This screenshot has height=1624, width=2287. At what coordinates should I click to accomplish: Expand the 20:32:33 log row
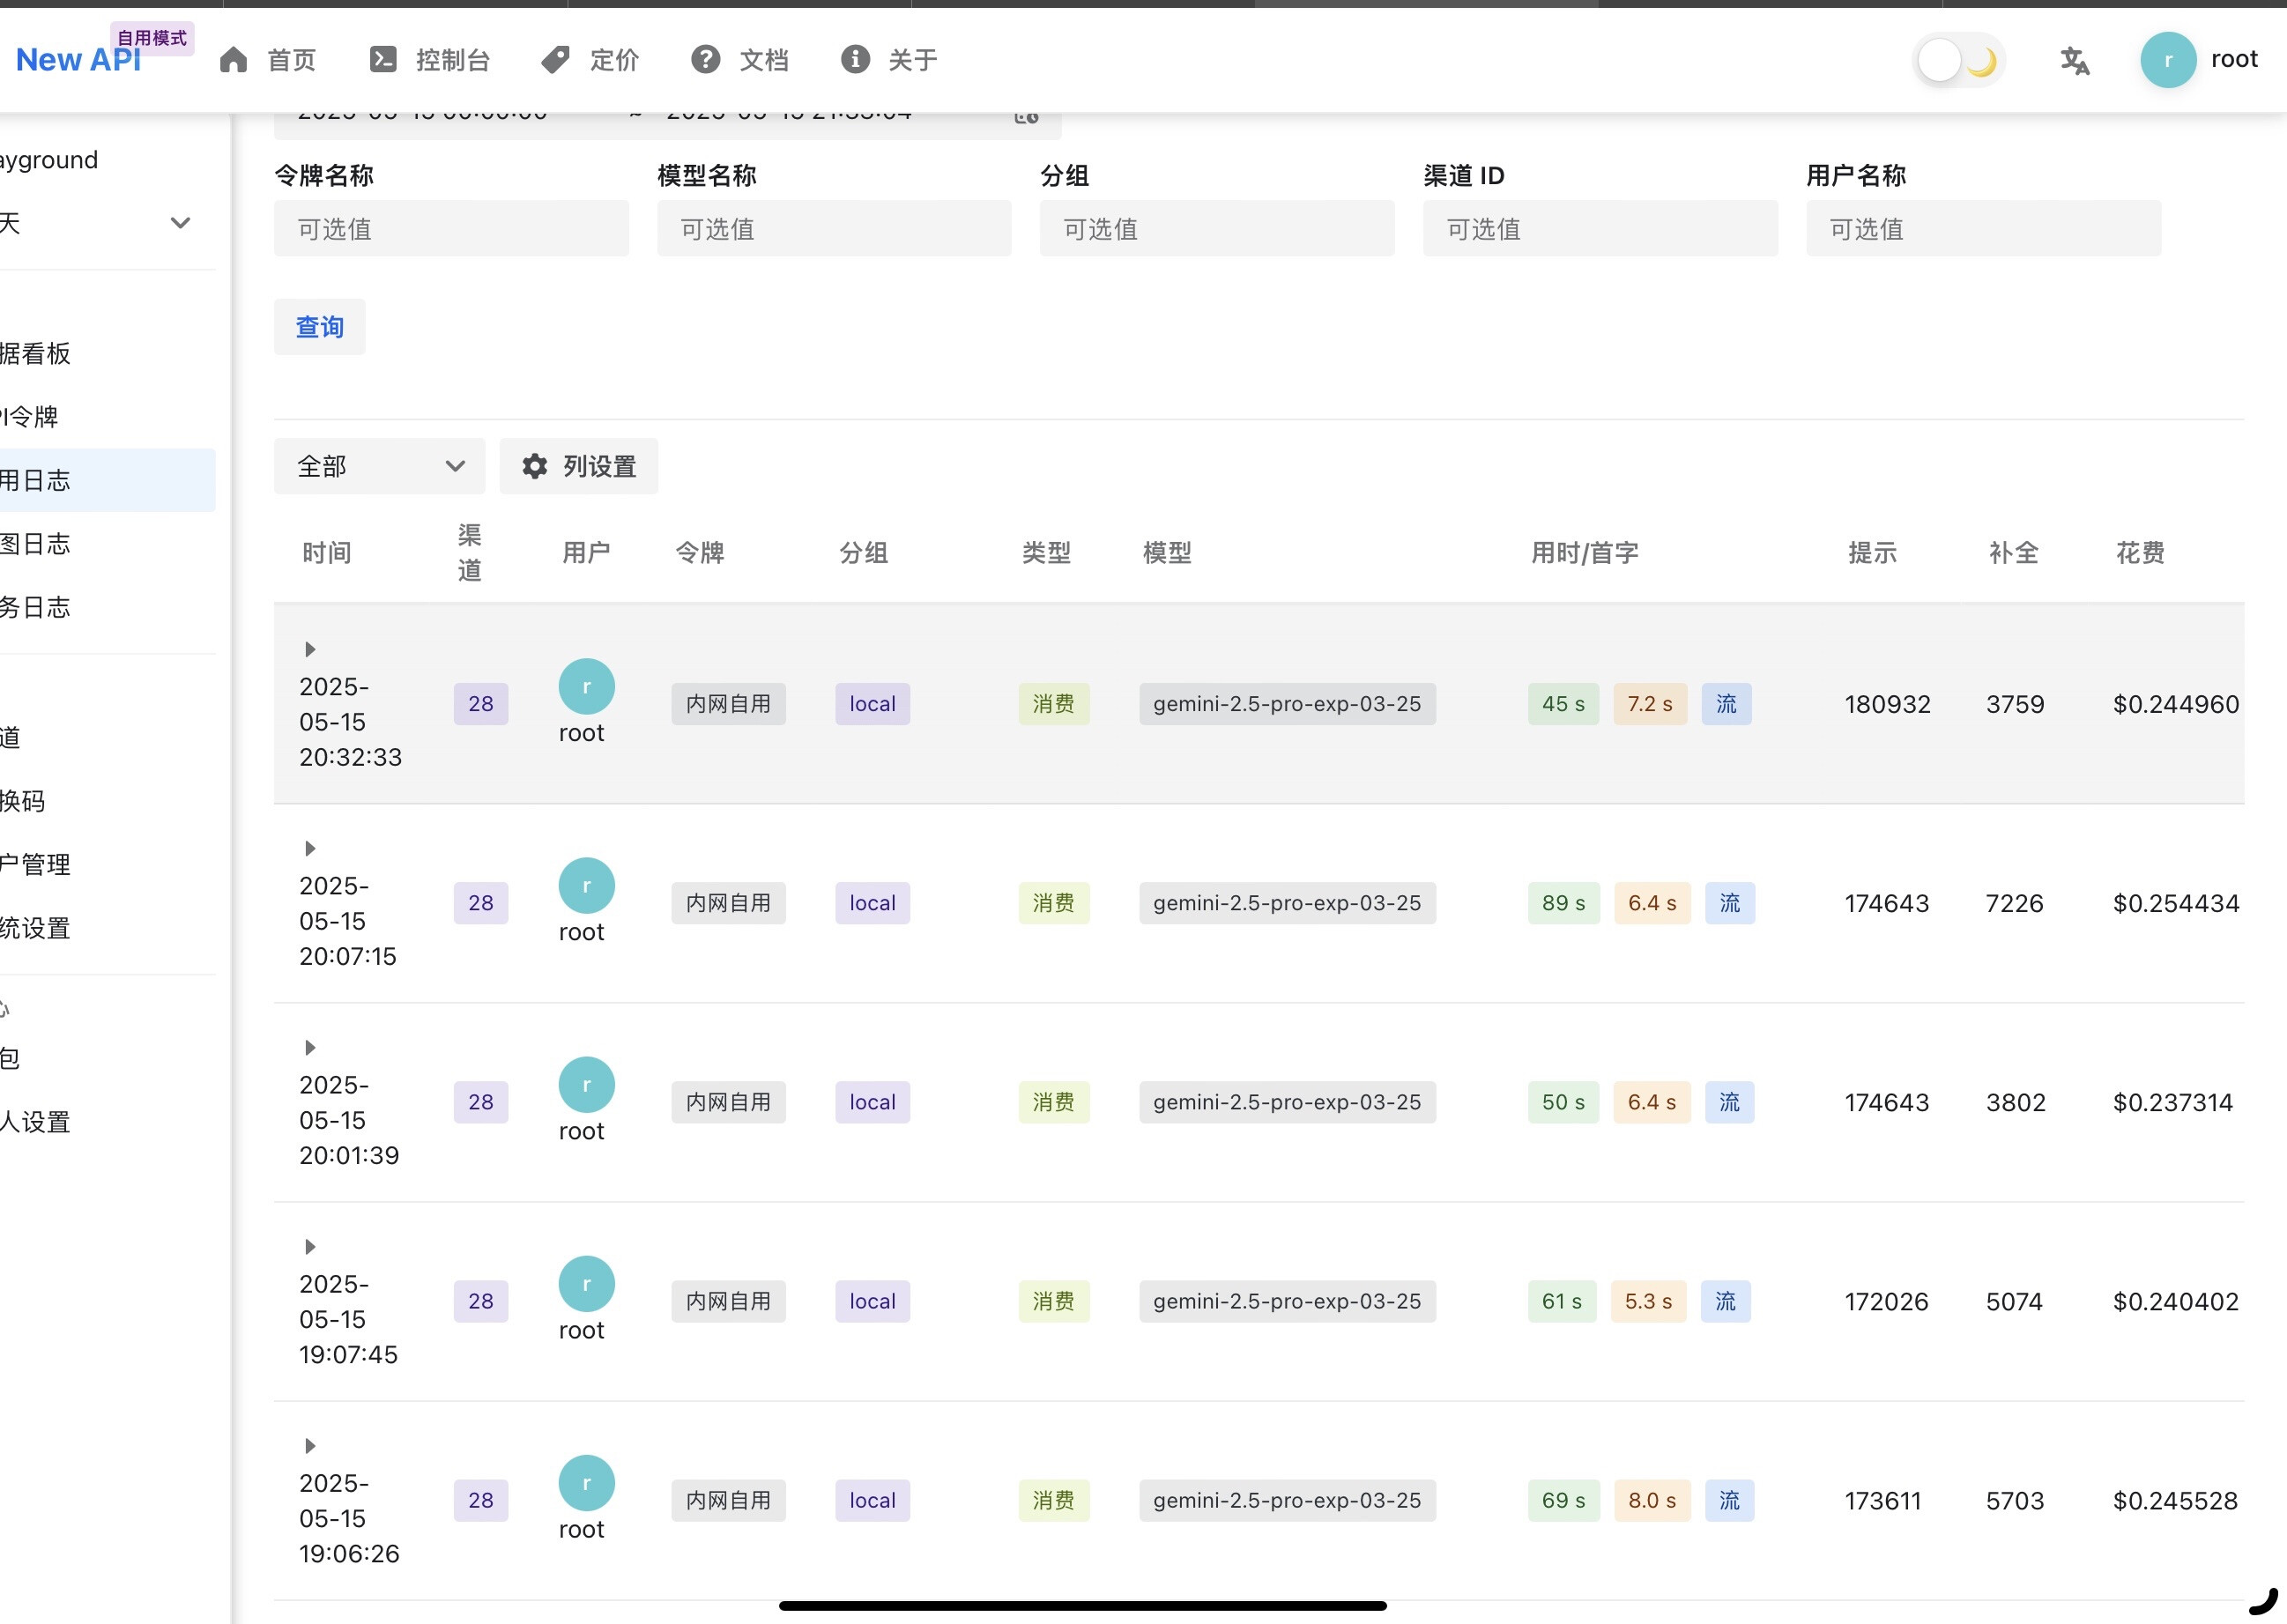coord(310,649)
